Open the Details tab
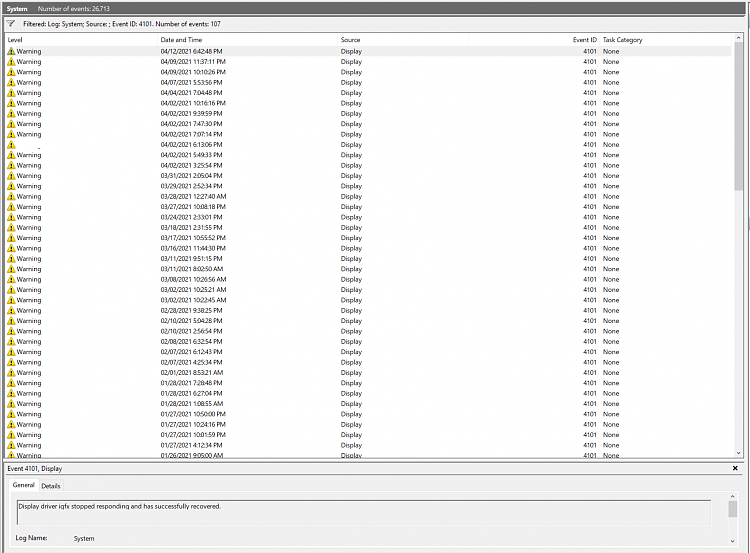This screenshot has width=750, height=553. tap(51, 486)
